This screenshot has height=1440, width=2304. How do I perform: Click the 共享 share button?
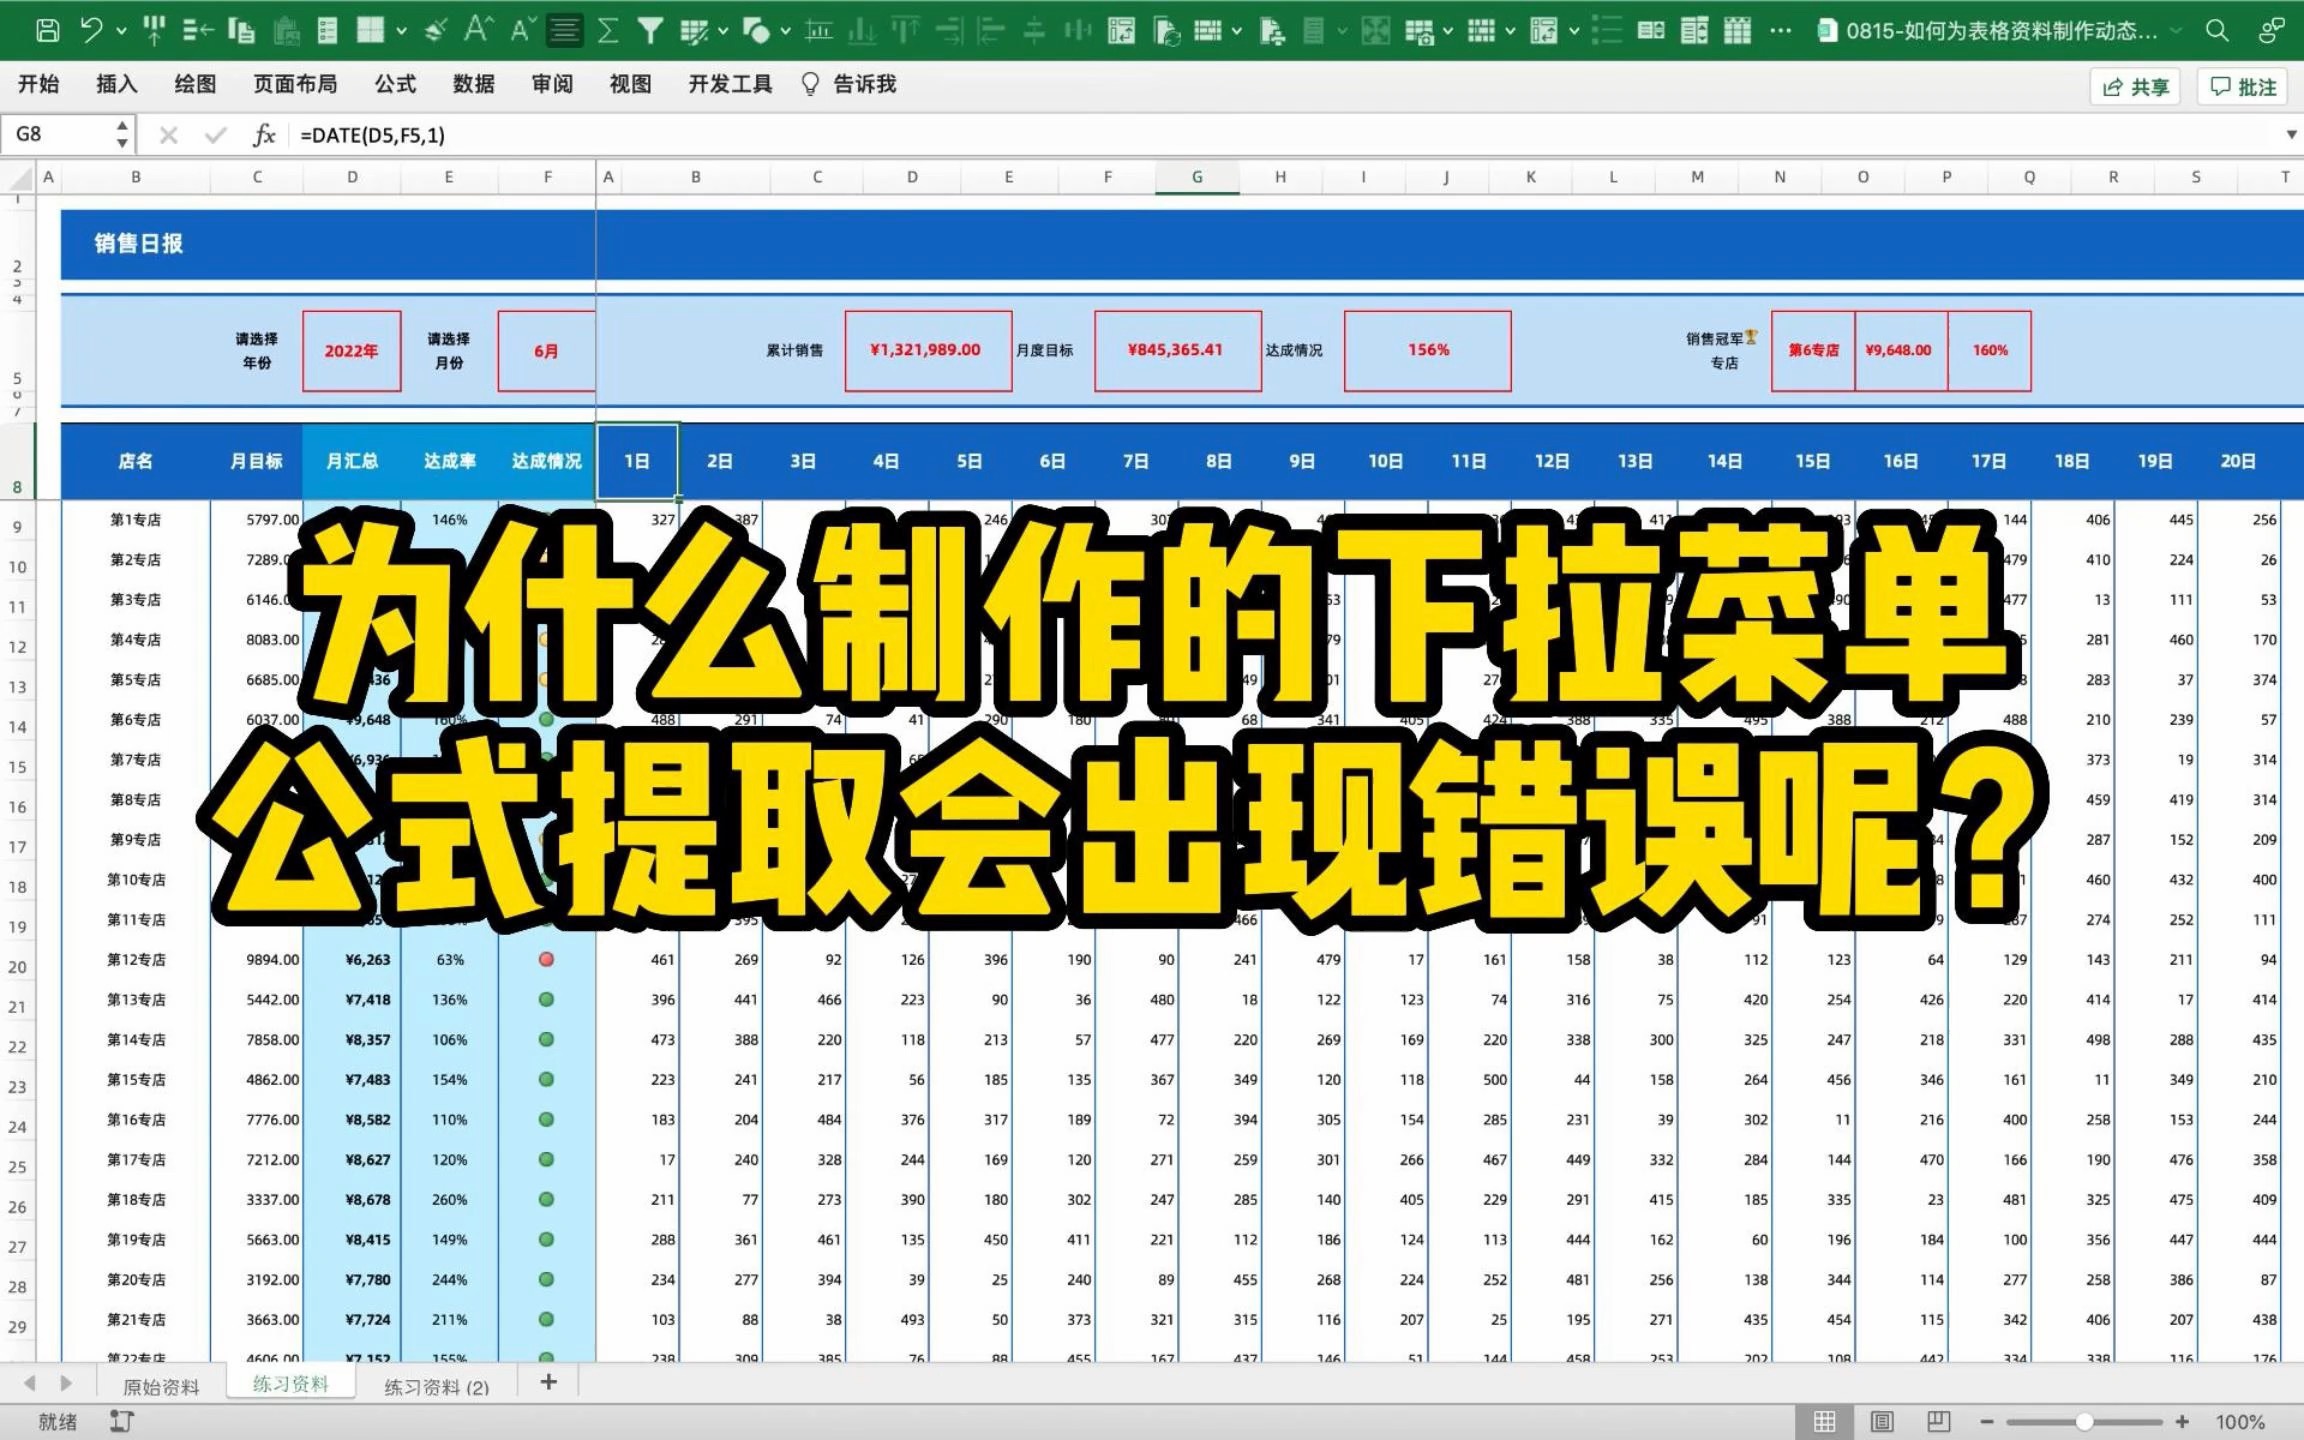[x=2135, y=87]
